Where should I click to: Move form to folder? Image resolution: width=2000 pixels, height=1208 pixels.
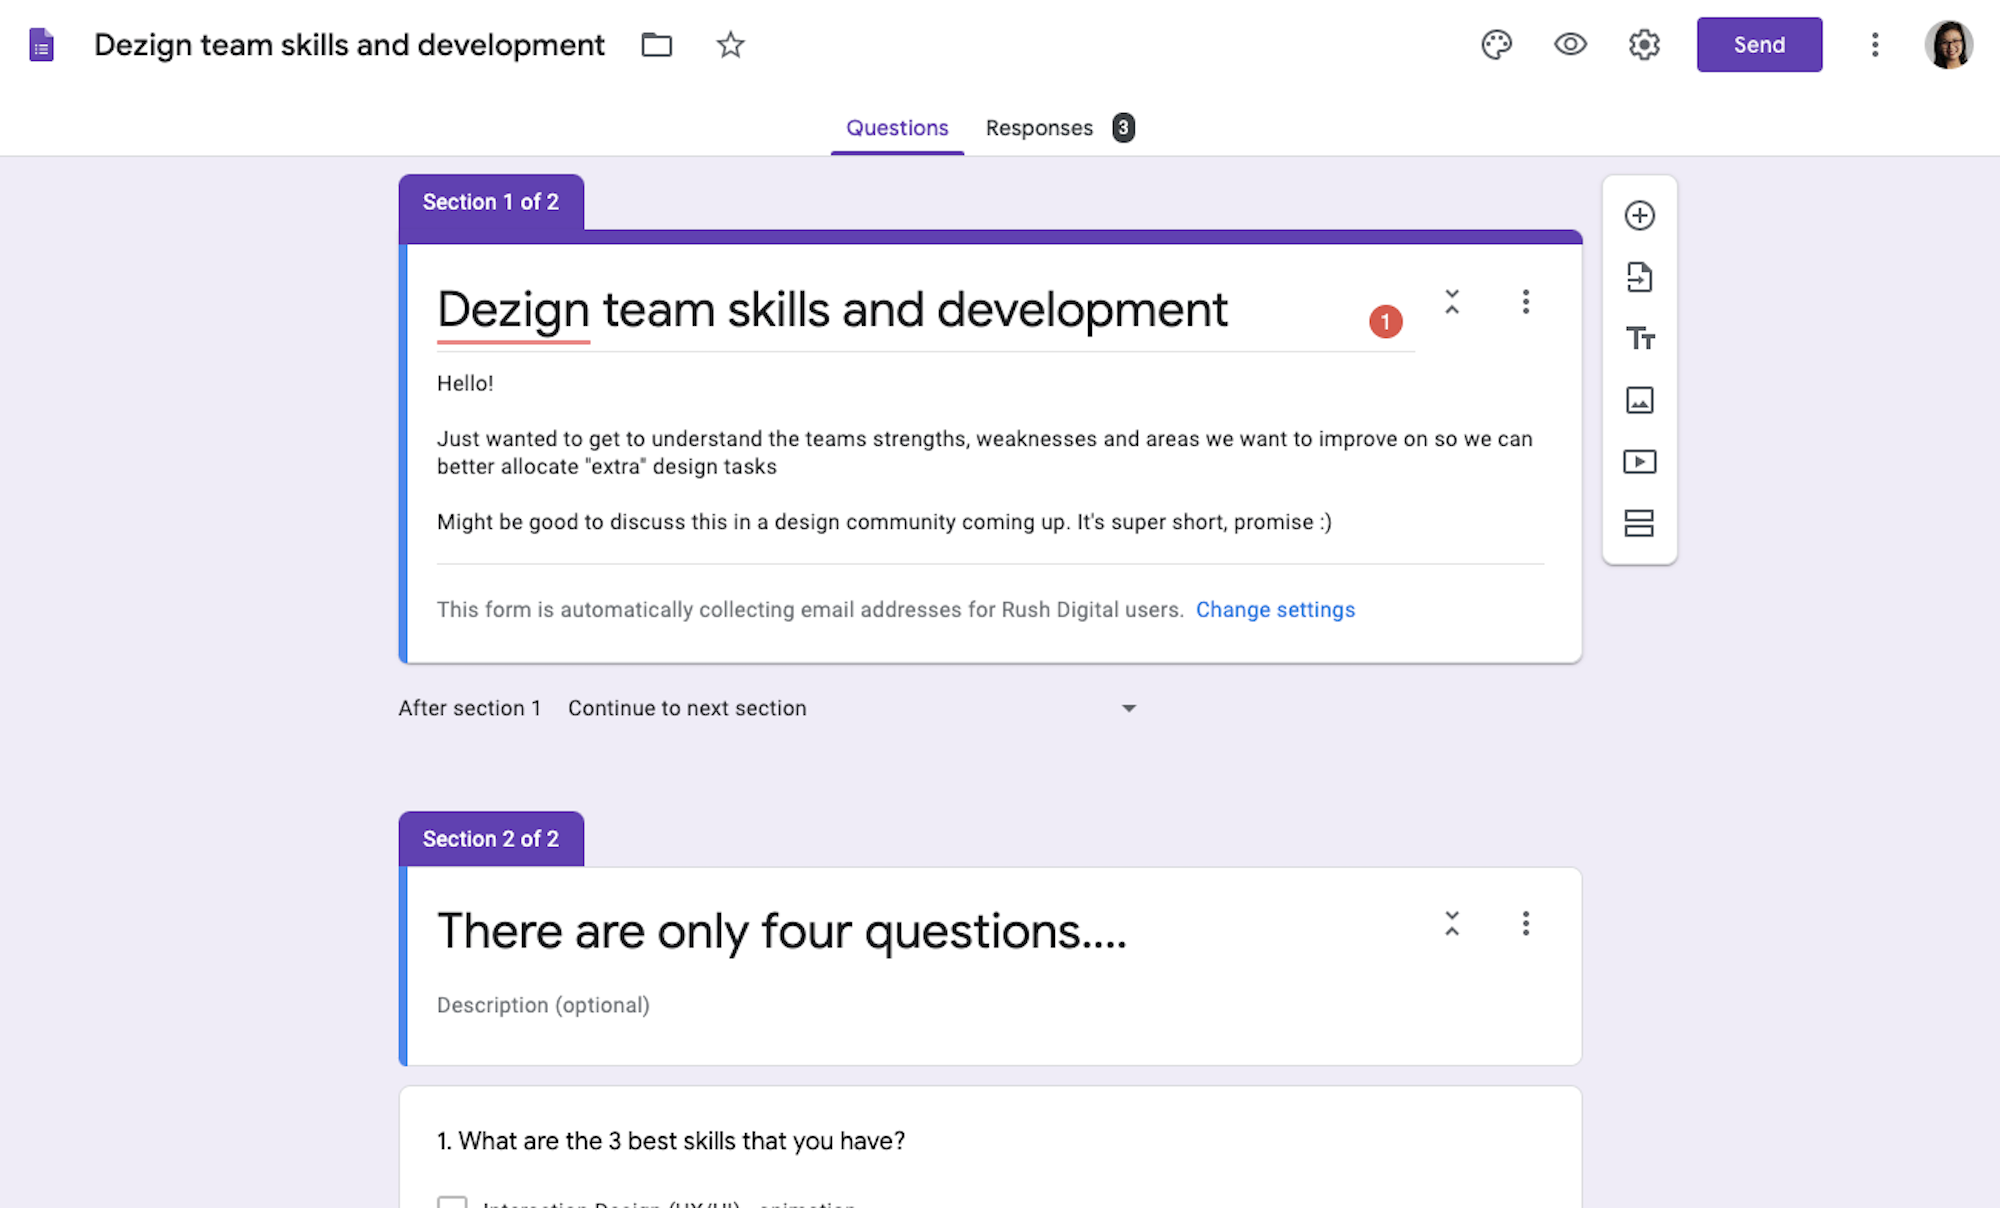(656, 45)
